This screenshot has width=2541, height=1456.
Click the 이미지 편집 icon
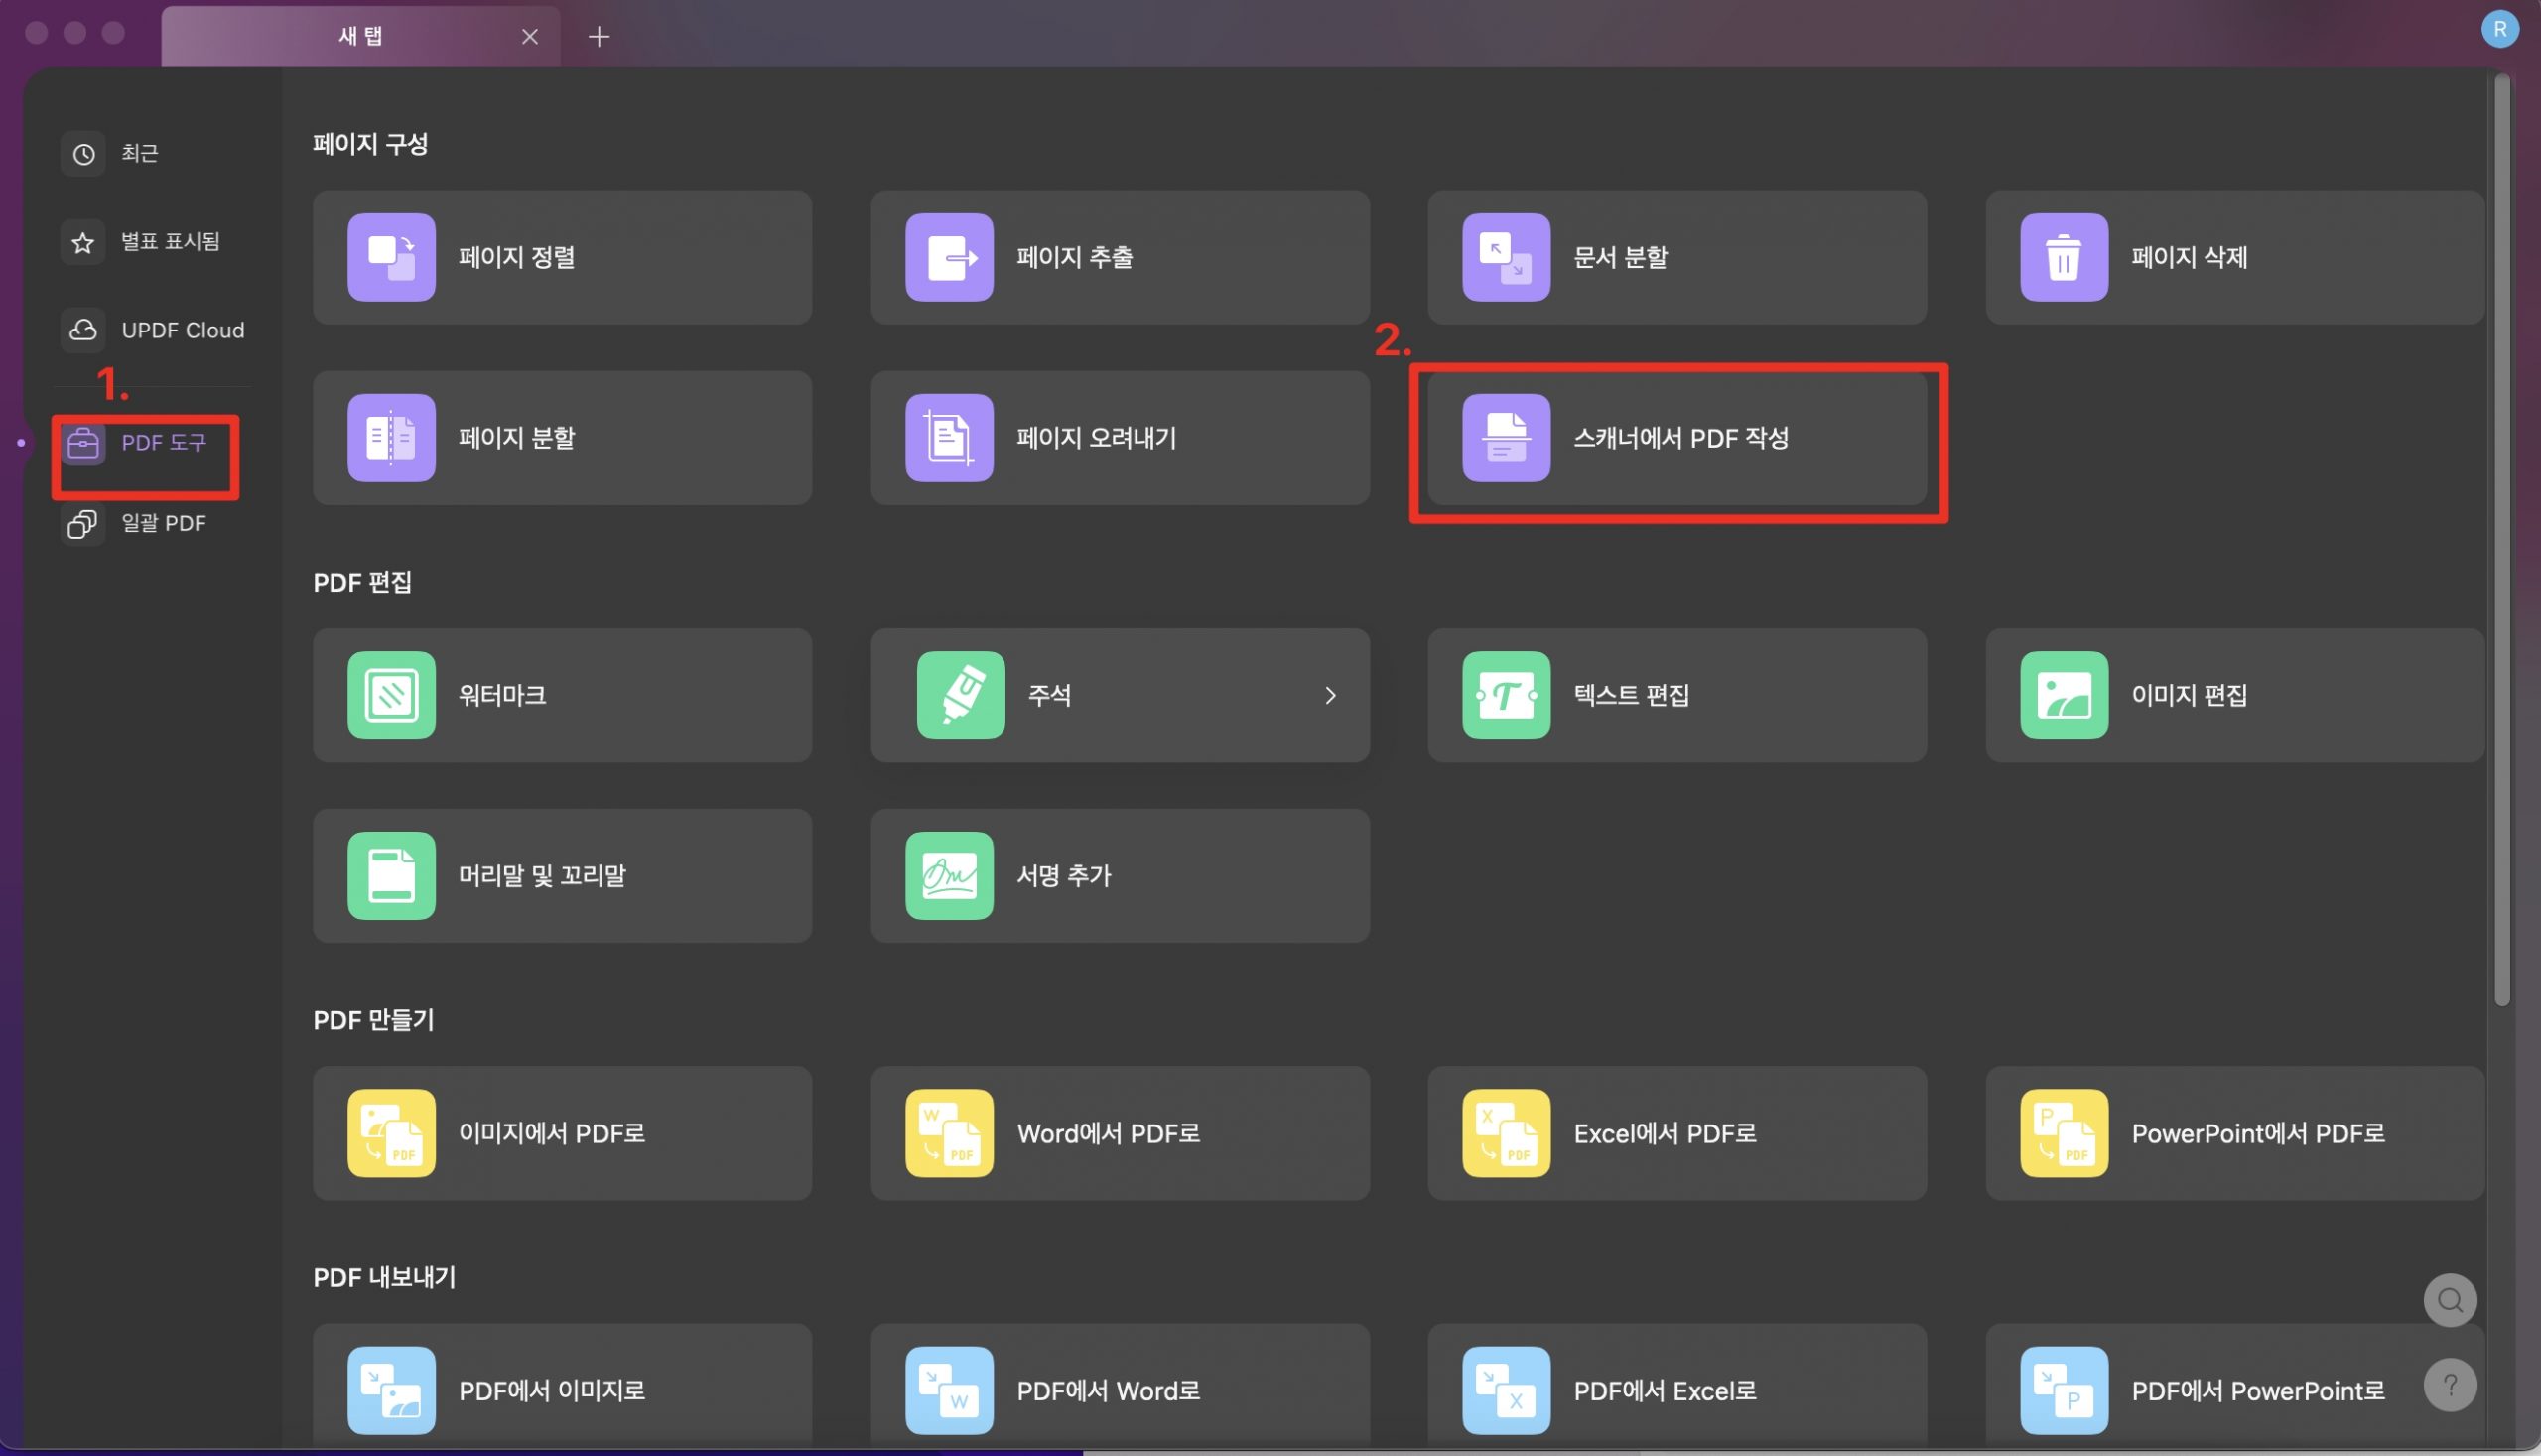[2064, 696]
